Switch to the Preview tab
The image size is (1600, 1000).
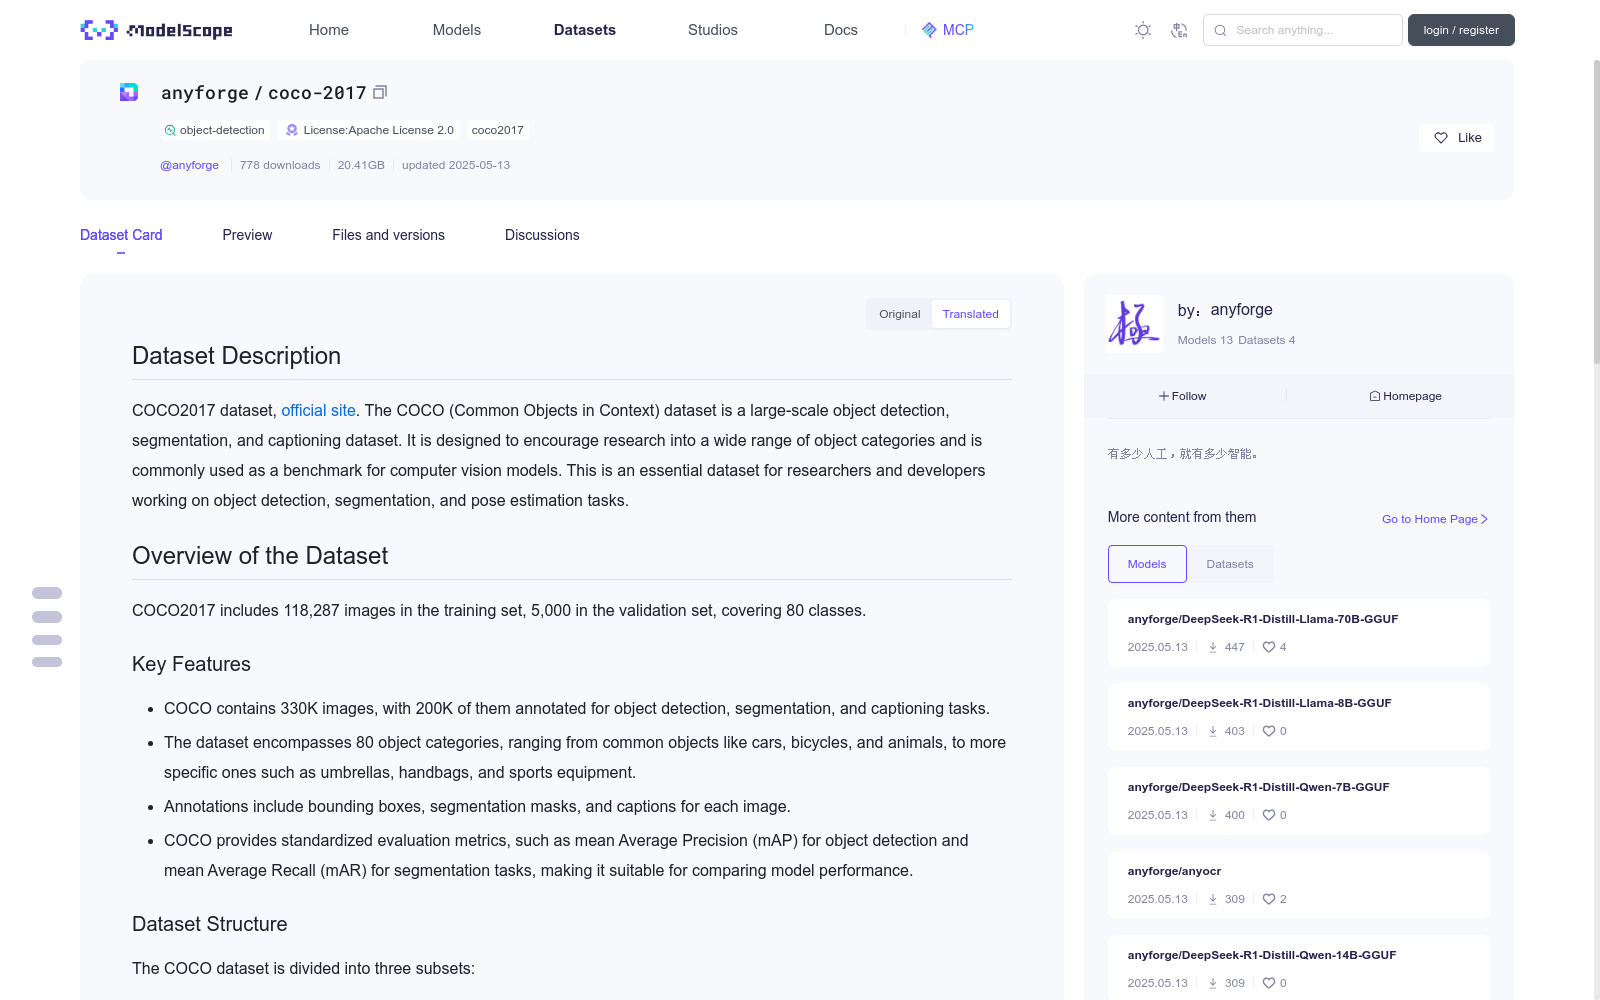247,235
